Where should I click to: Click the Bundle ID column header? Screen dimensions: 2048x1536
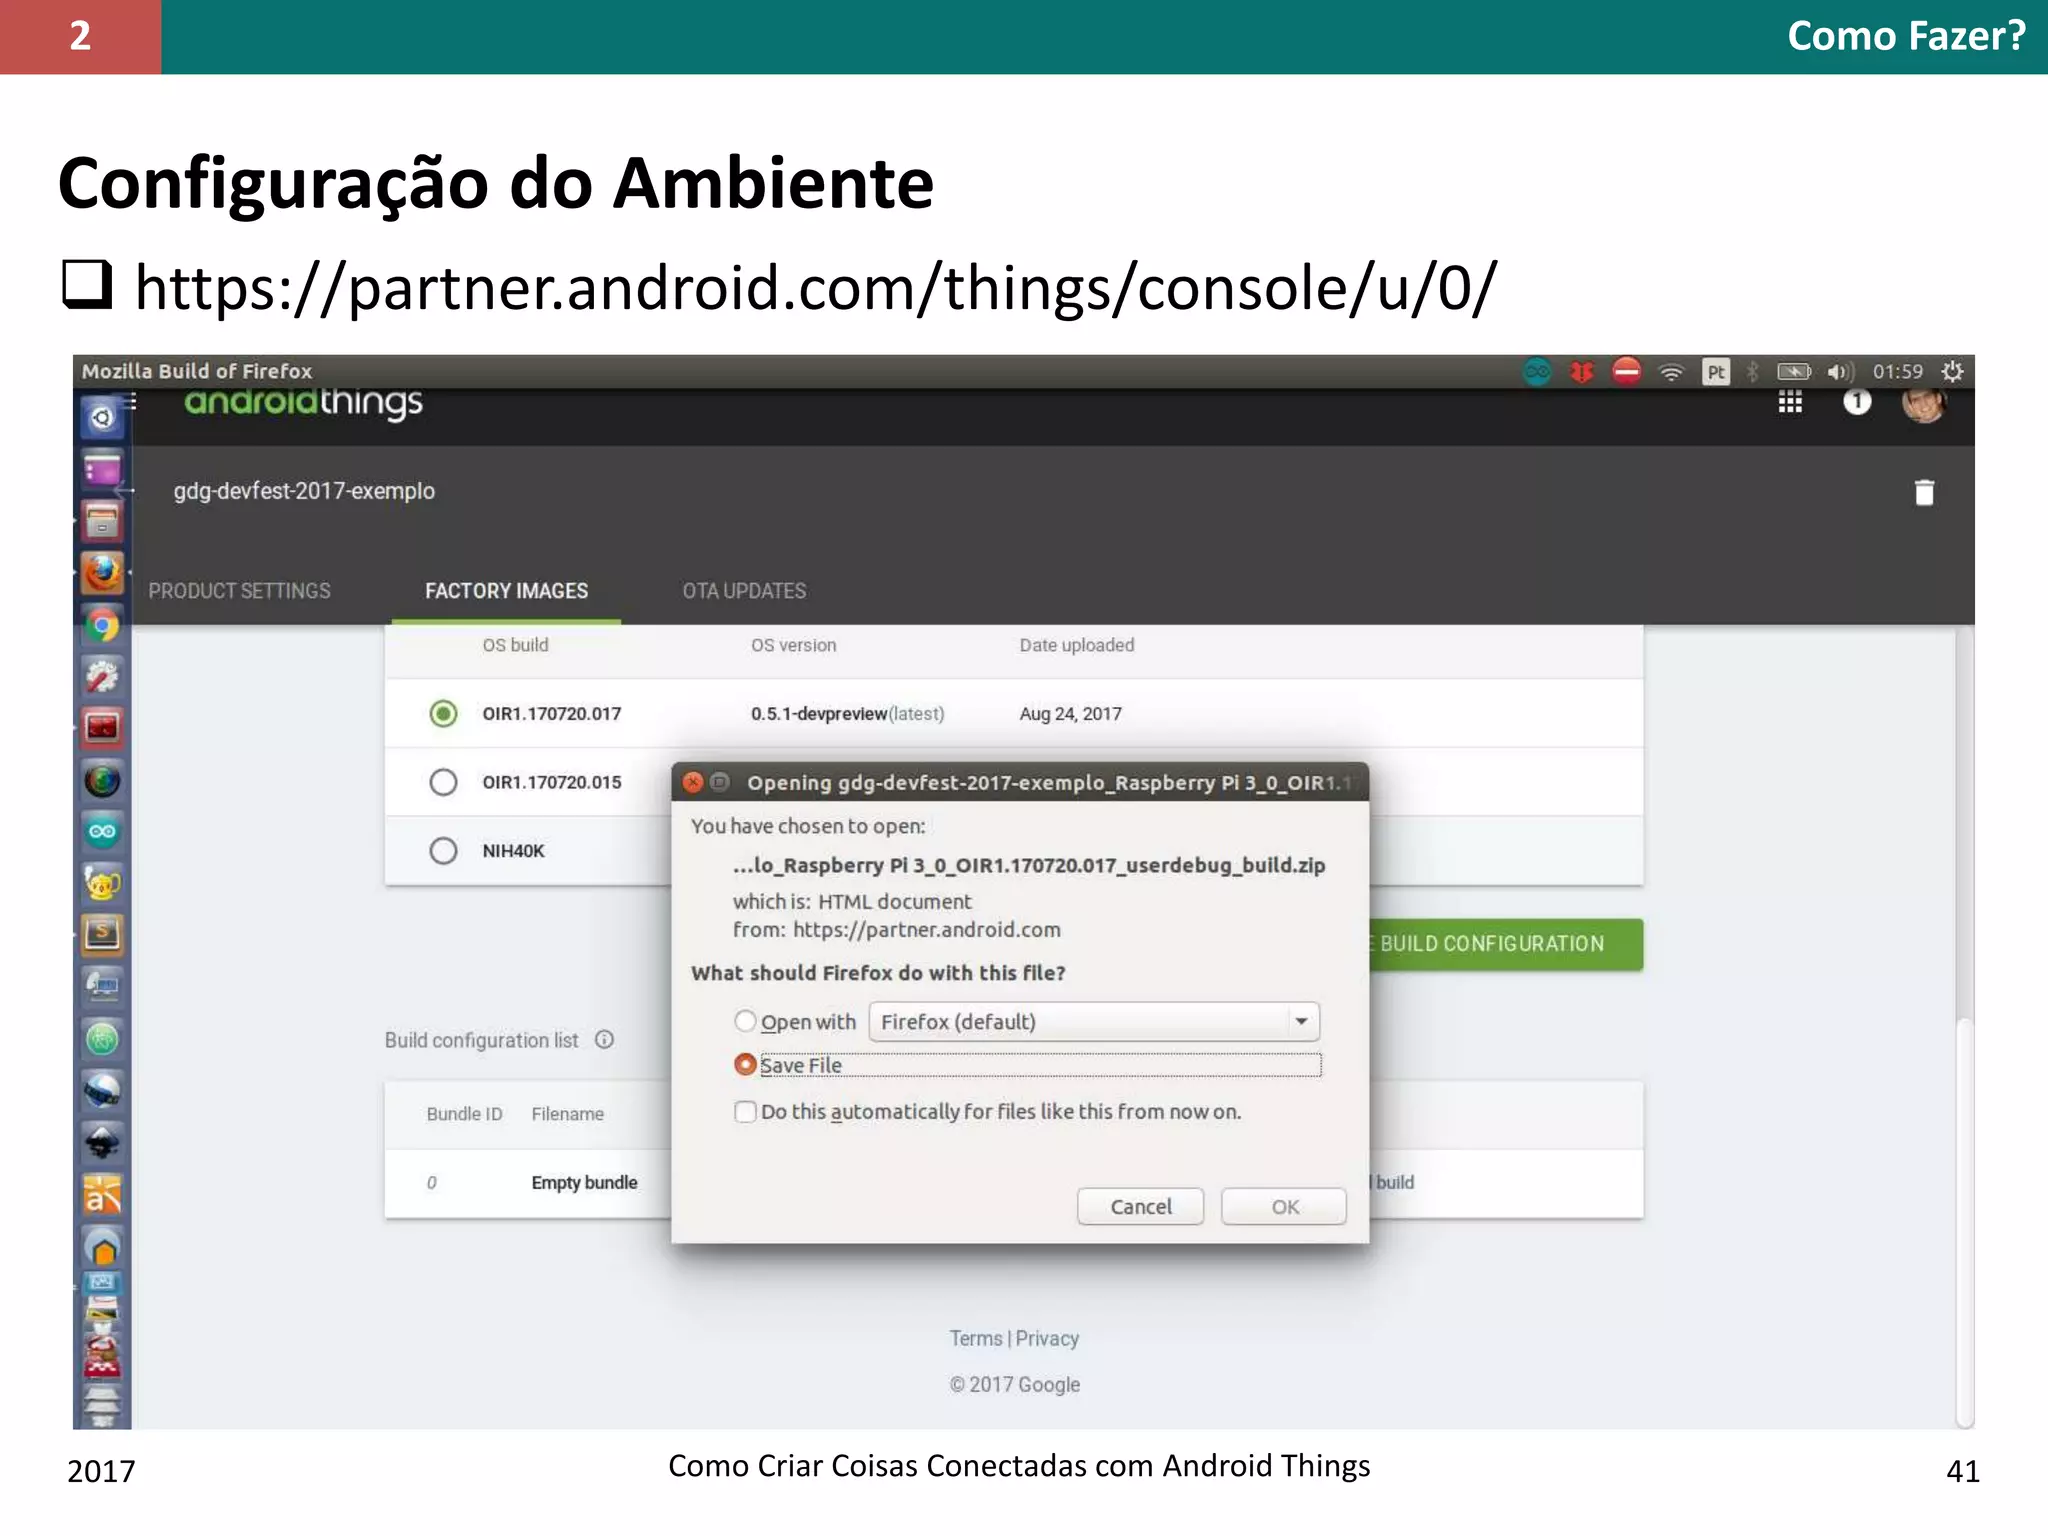[464, 1114]
